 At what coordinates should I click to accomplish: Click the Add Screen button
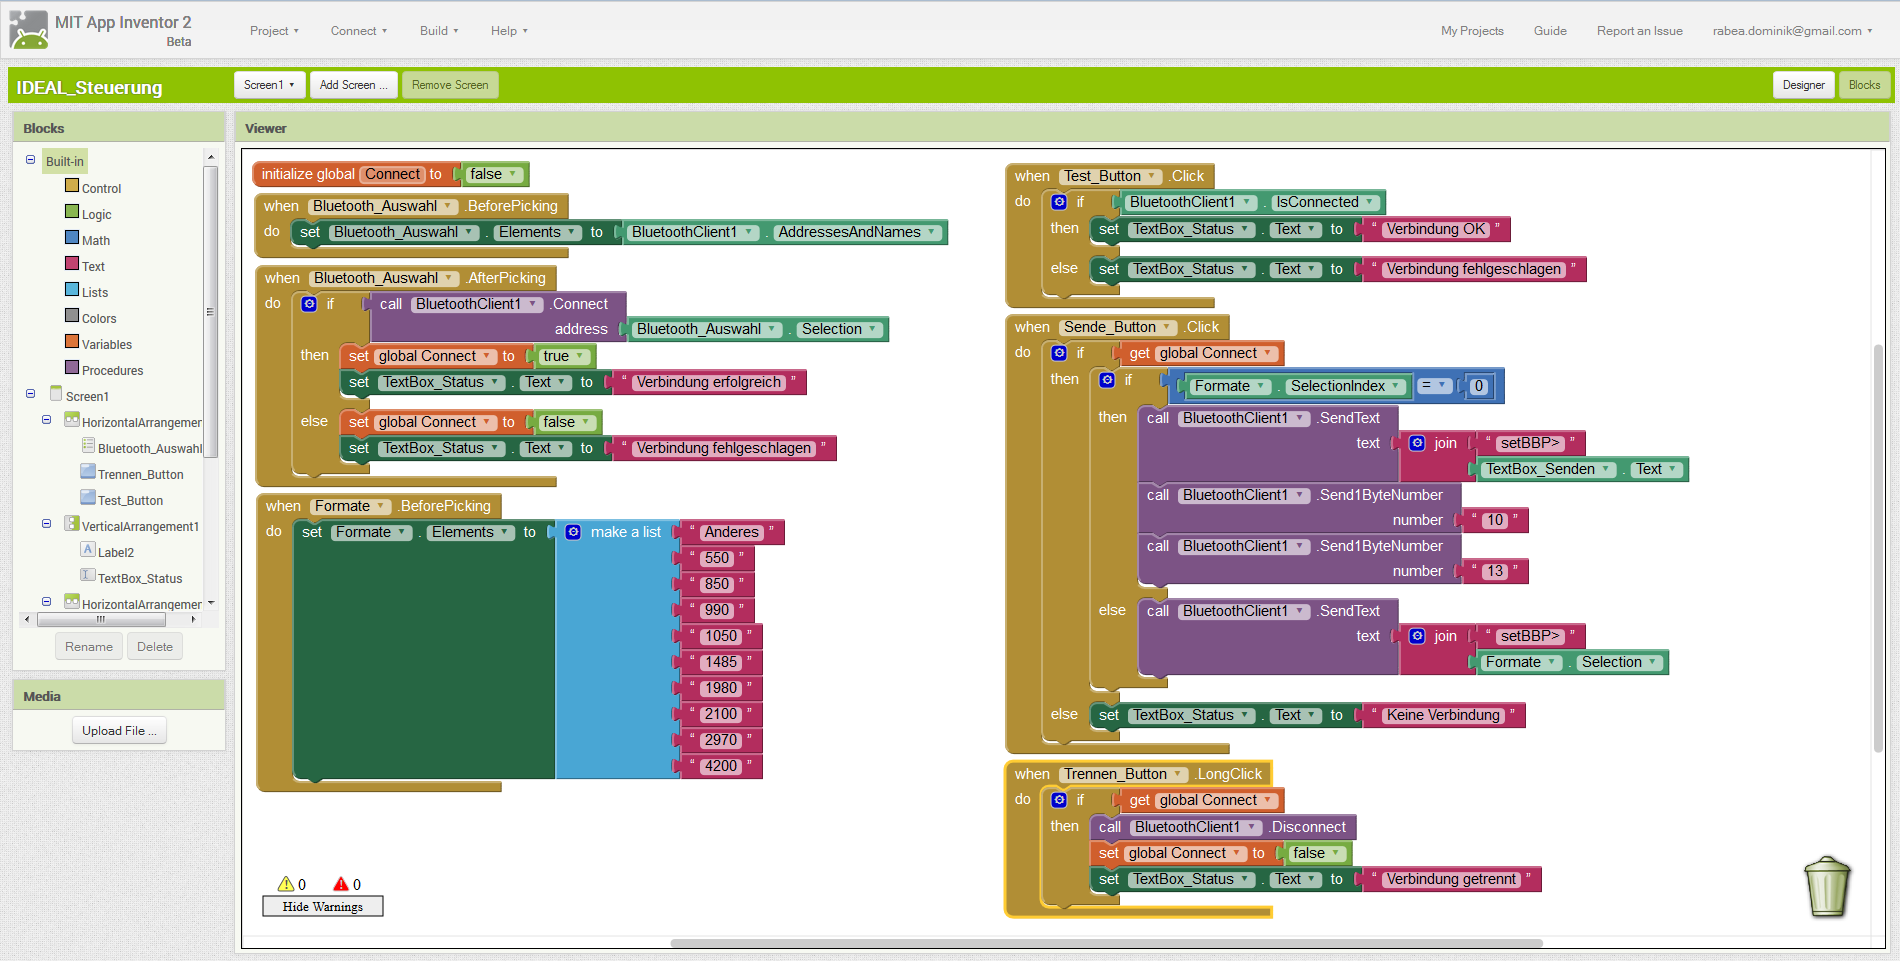click(353, 85)
